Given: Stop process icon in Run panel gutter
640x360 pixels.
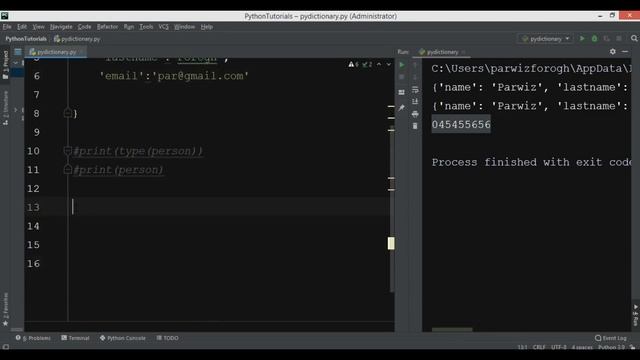Looking at the screenshot, I should 402,77.
